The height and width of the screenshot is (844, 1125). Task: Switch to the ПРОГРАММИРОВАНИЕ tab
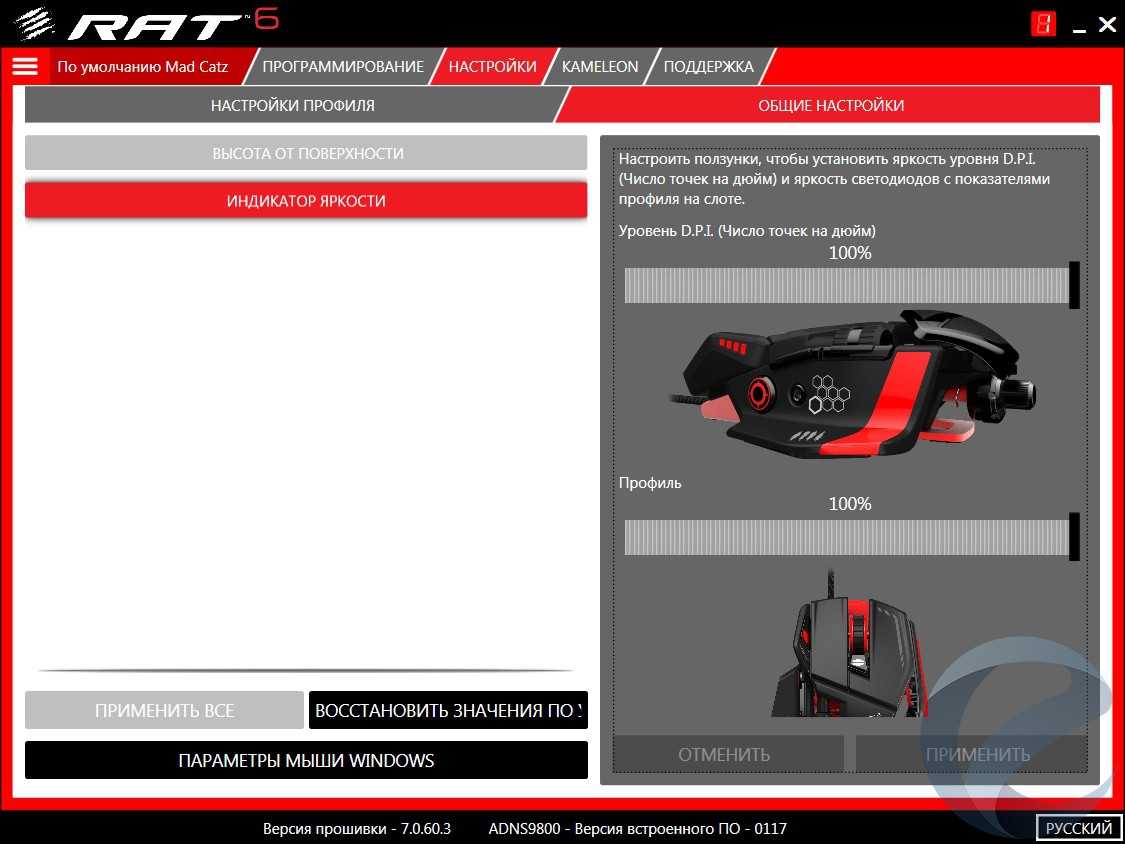point(342,67)
